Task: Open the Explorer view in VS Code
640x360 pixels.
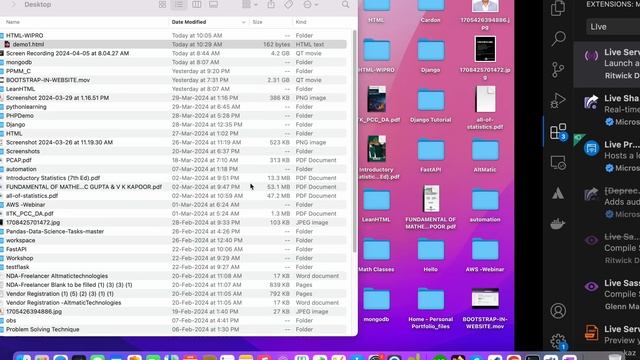Action: point(558,8)
